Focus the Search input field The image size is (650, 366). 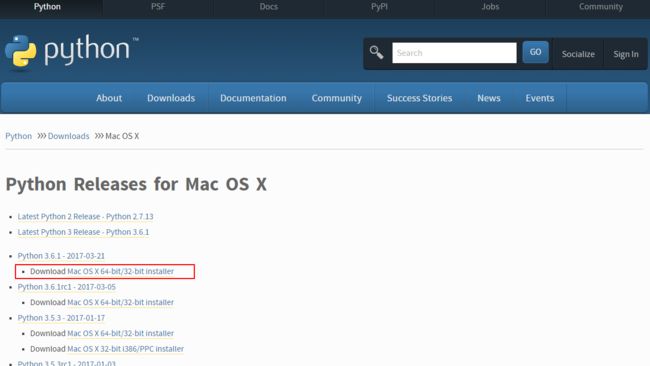point(454,53)
